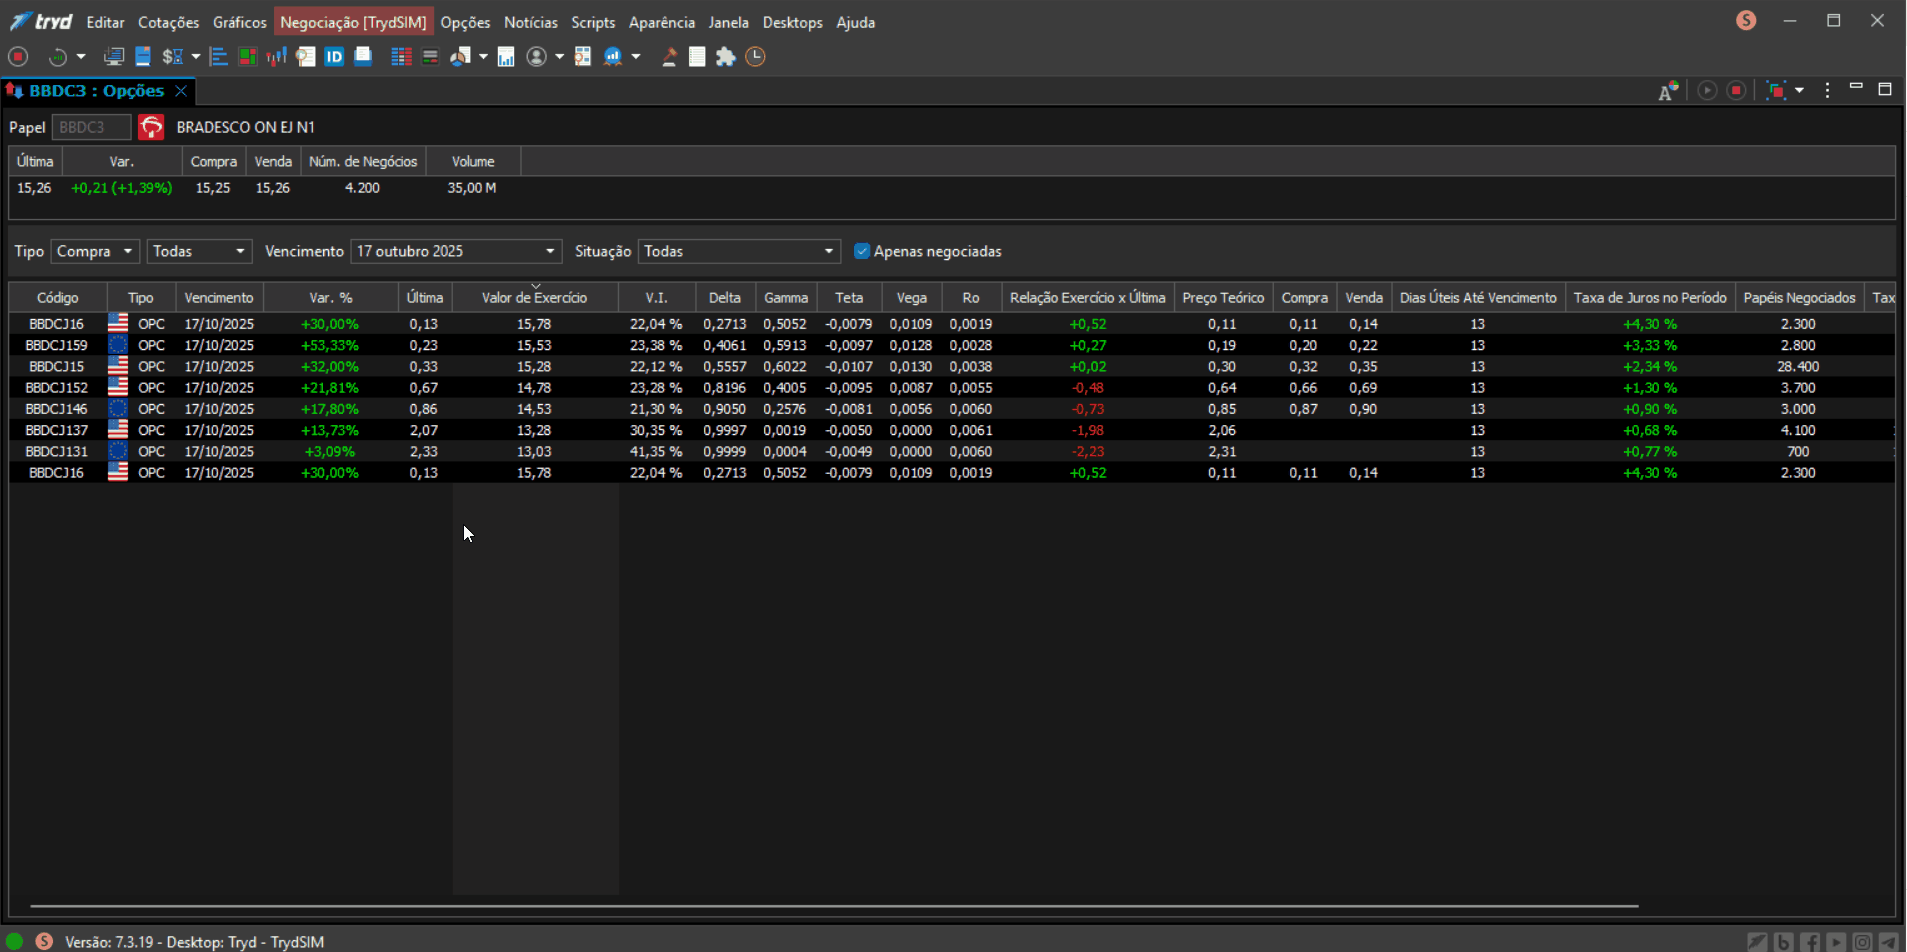
Task: Open the Situação Todas dropdown
Action: tap(739, 251)
